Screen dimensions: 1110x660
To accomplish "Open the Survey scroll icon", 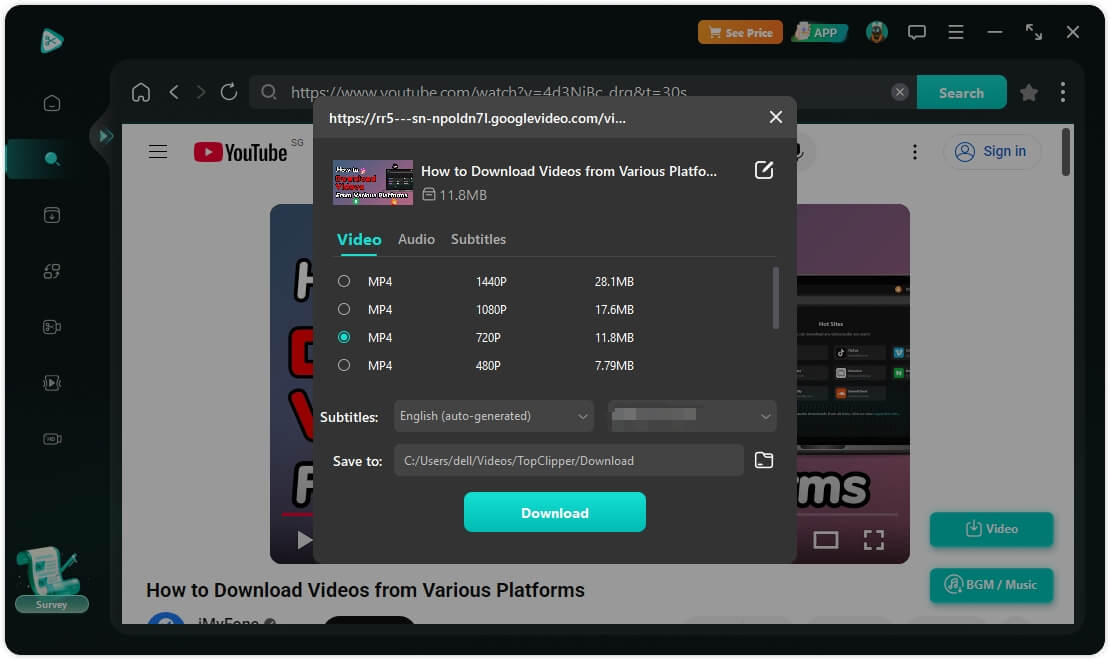I will [51, 578].
